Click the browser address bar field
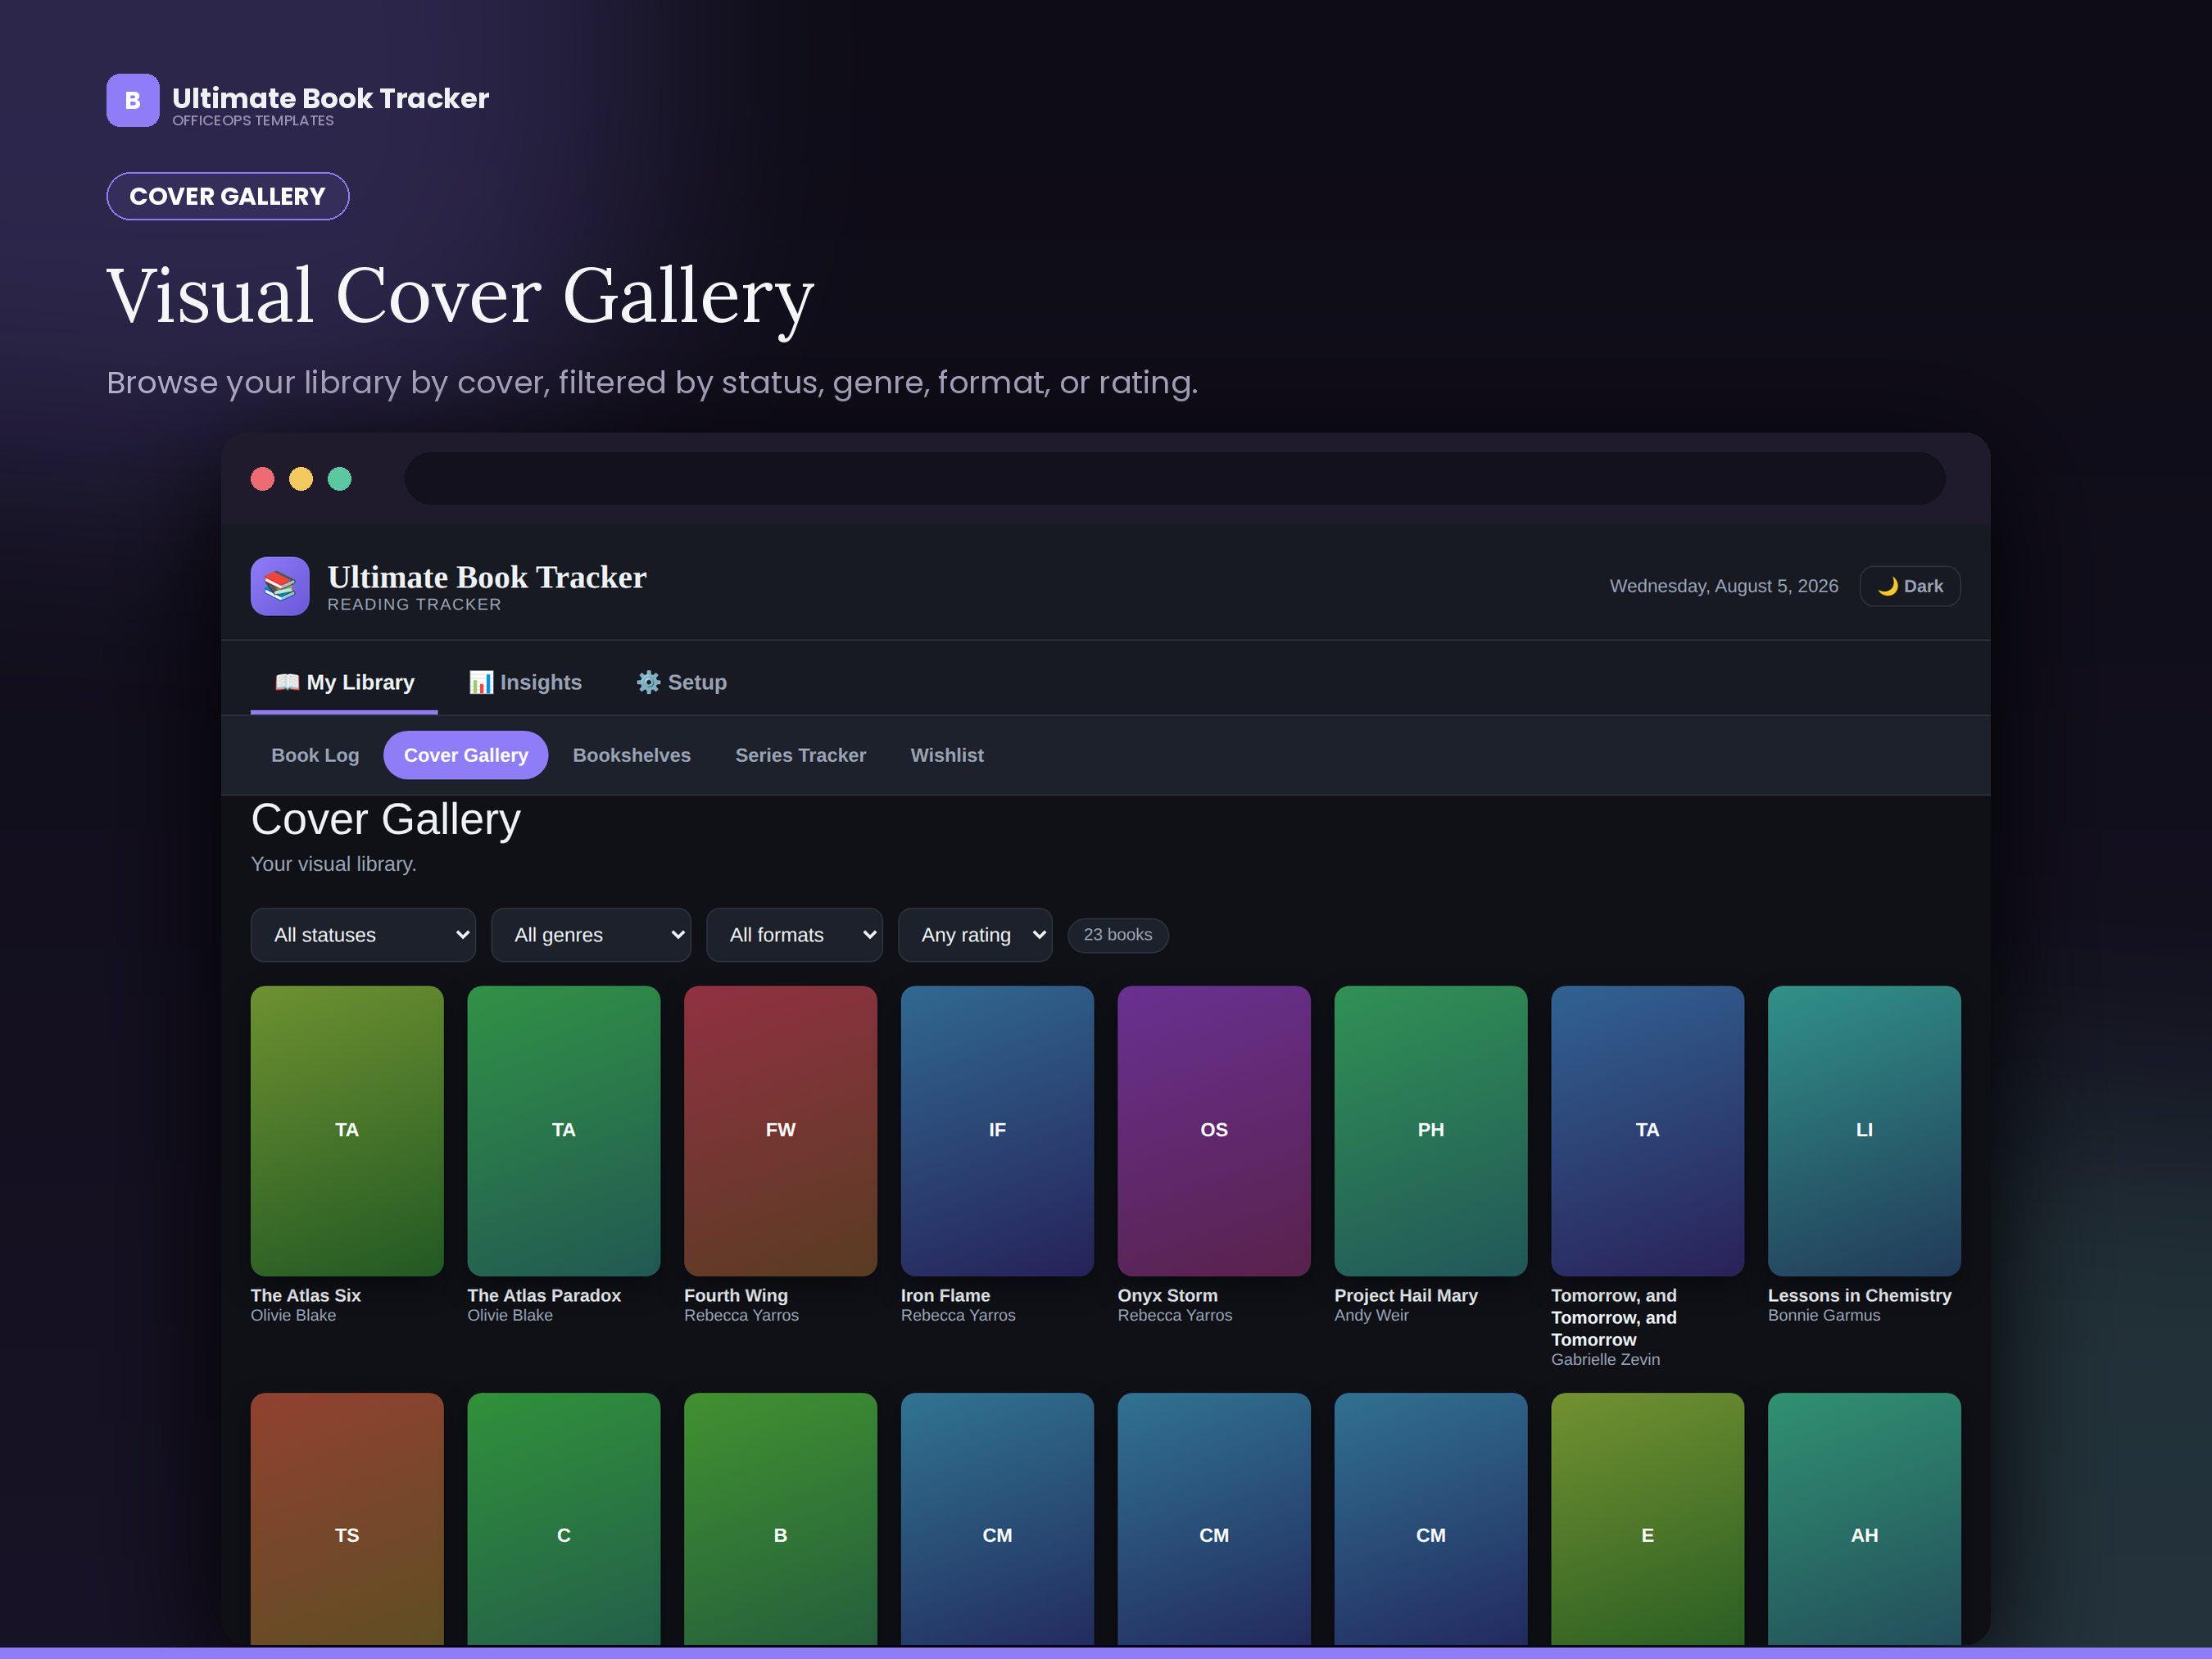Screen dimensions: 2212x1659 click(x=1175, y=479)
